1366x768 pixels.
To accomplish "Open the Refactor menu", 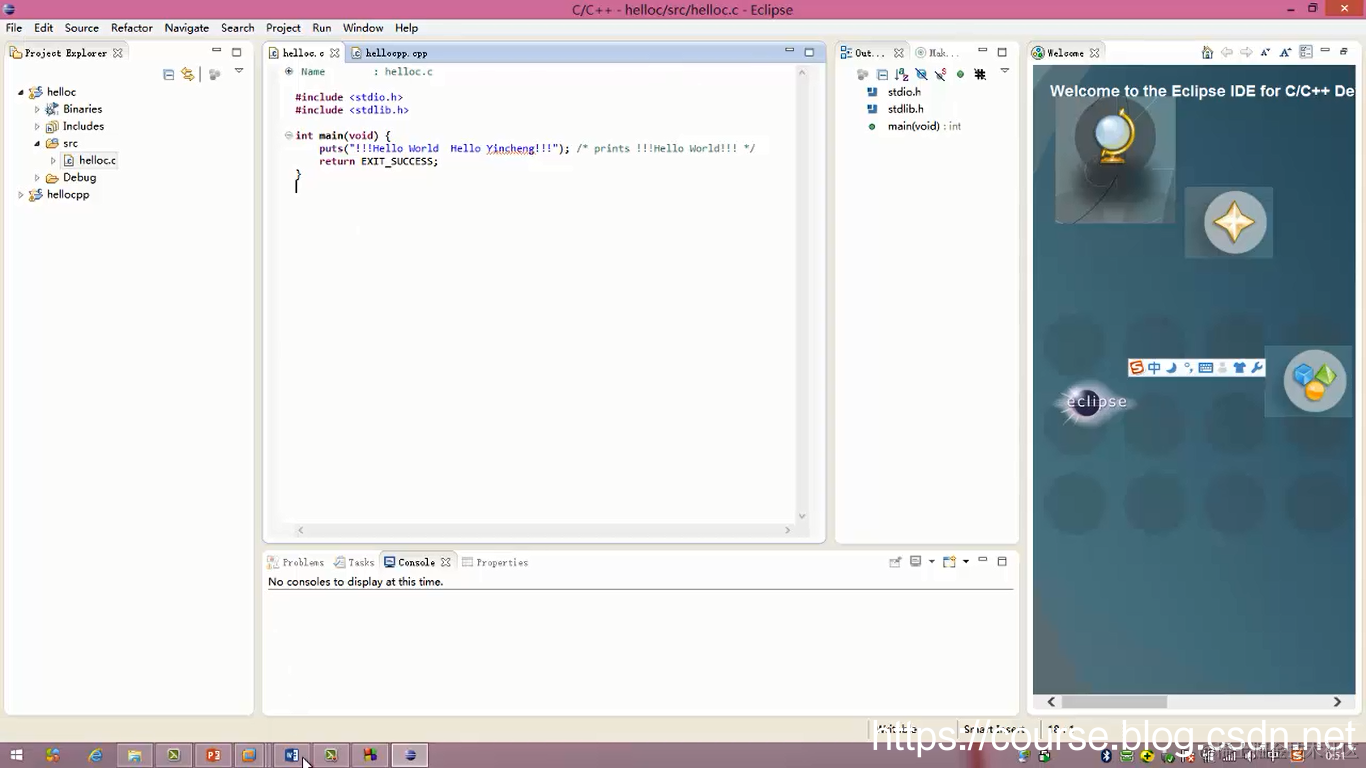I will pos(132,28).
